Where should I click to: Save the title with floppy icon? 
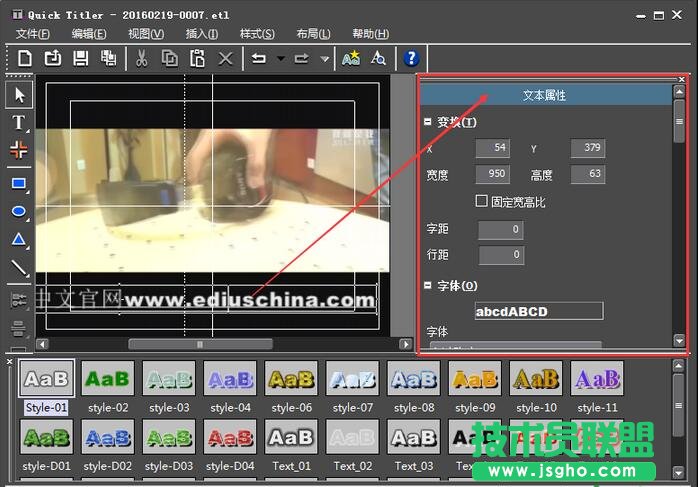(80, 58)
